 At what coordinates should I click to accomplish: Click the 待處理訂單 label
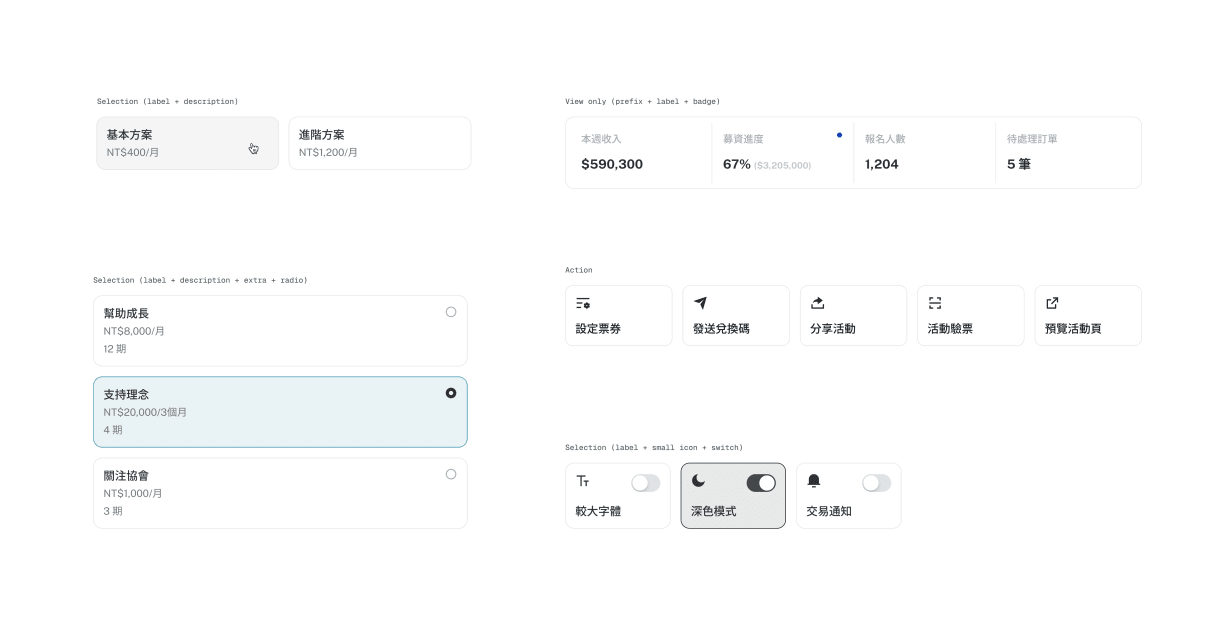point(1032,139)
